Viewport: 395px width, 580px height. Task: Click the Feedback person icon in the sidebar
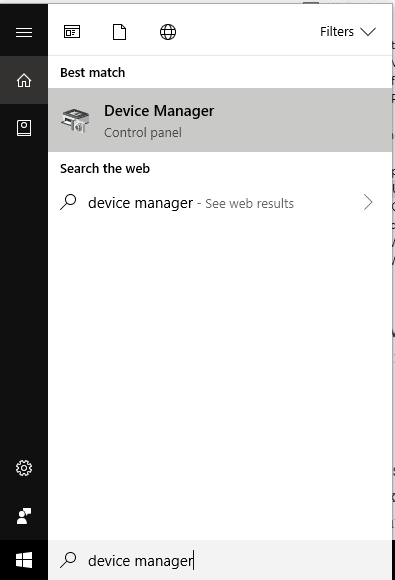tap(24, 516)
